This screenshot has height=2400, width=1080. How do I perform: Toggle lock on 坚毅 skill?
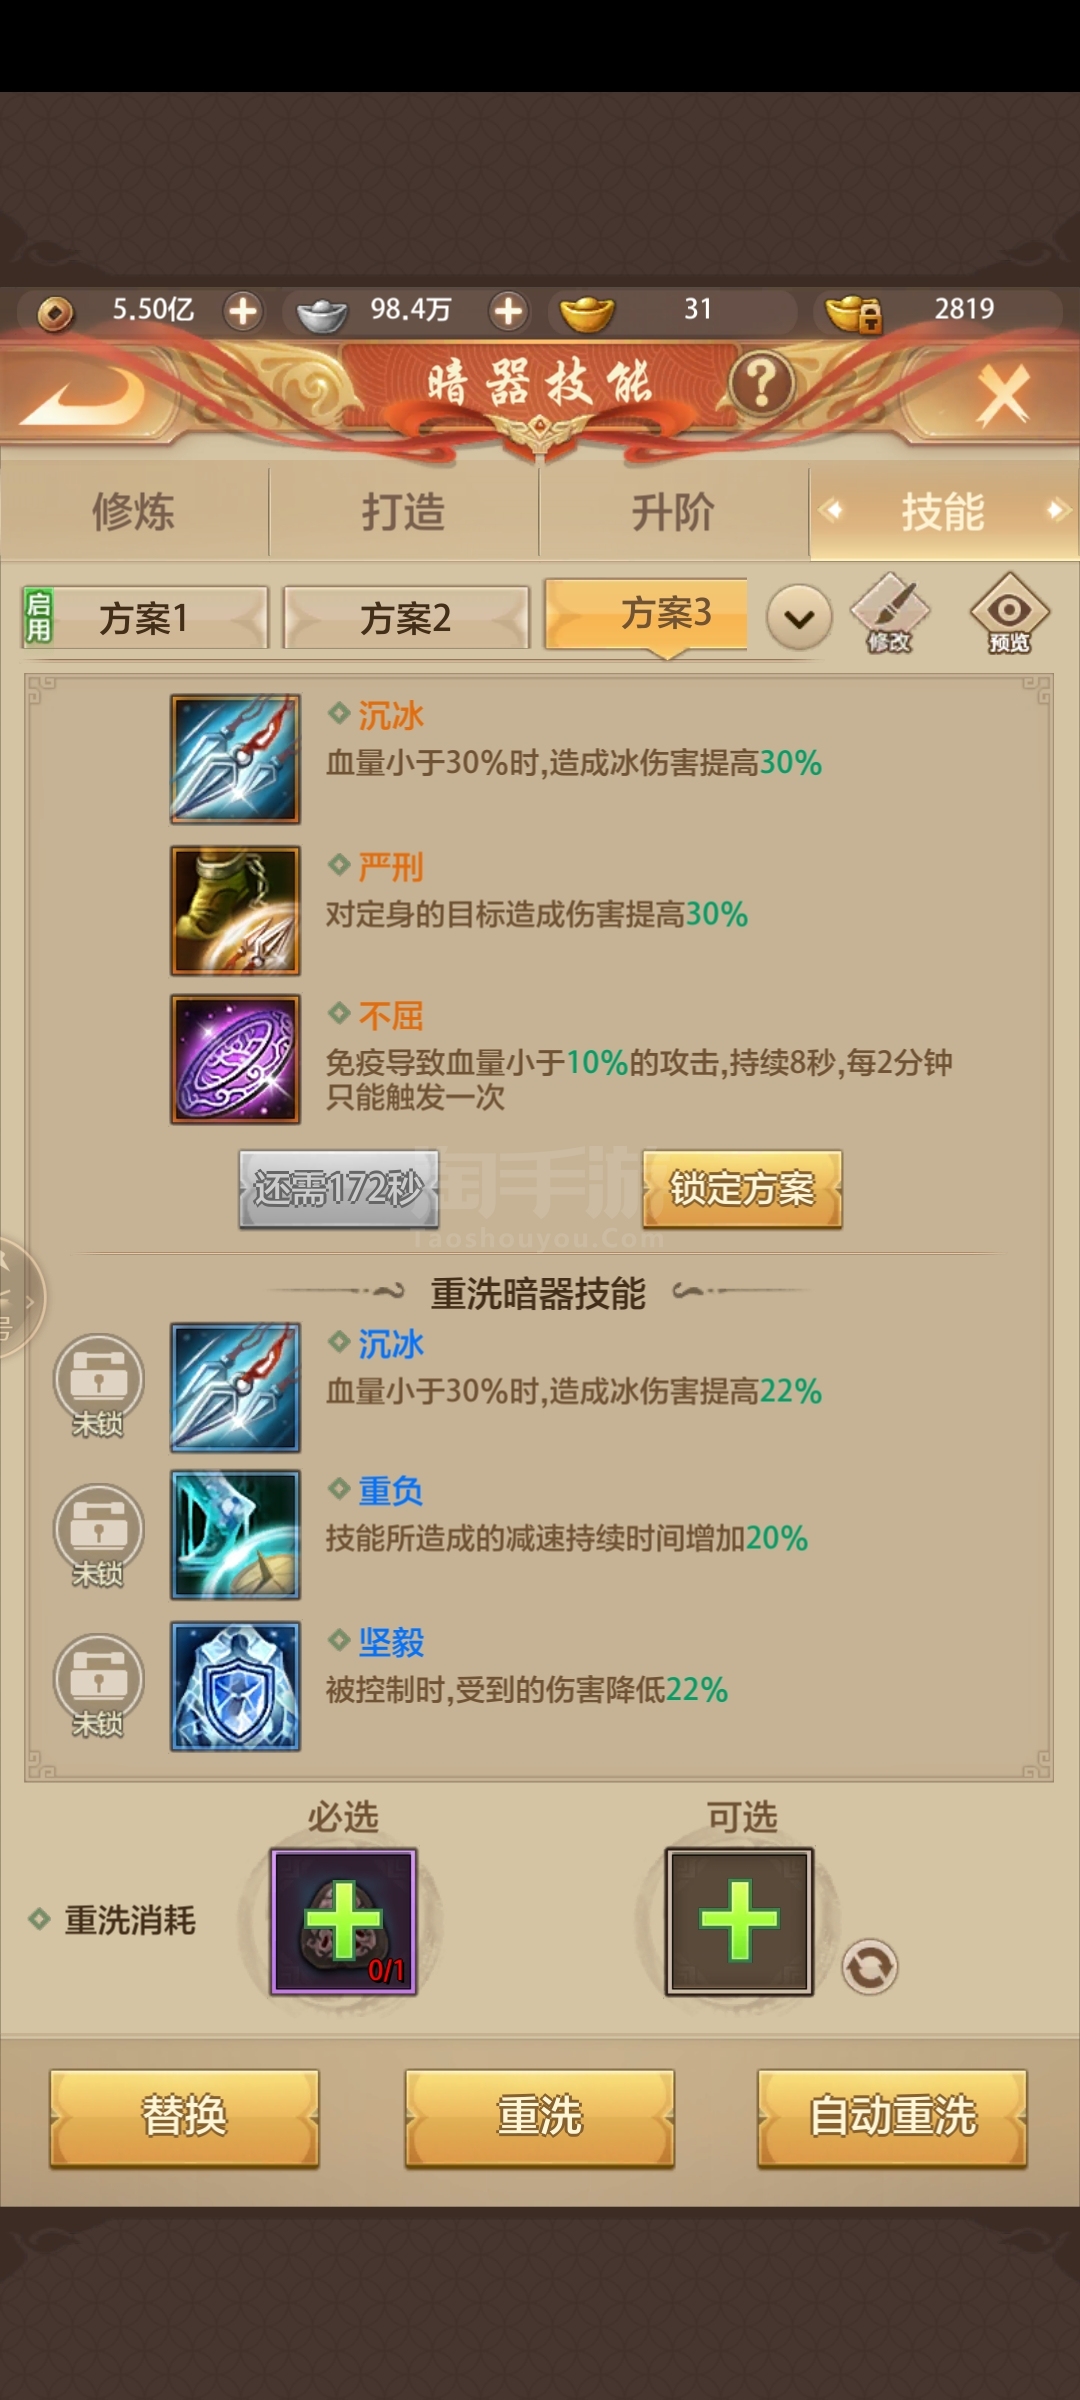pos(98,1685)
